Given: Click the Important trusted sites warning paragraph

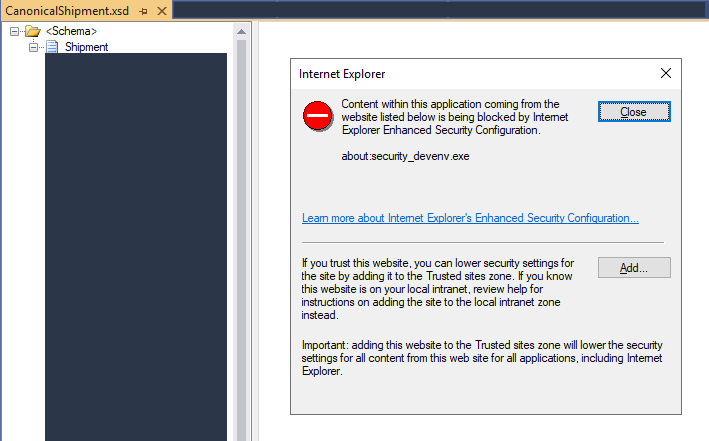Looking at the screenshot, I should (482, 358).
